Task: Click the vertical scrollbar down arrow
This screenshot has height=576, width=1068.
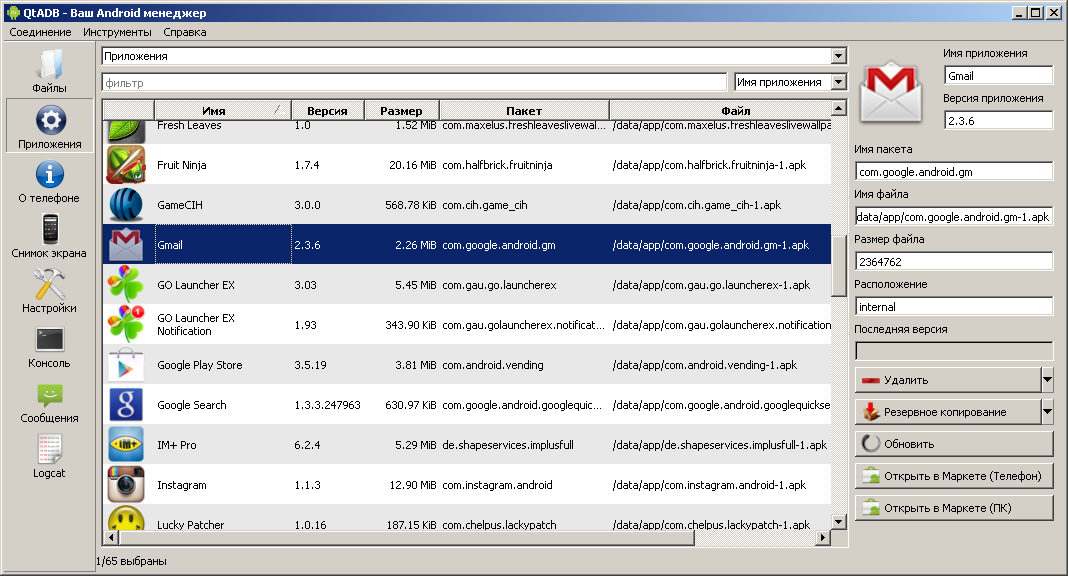Action: point(838,522)
